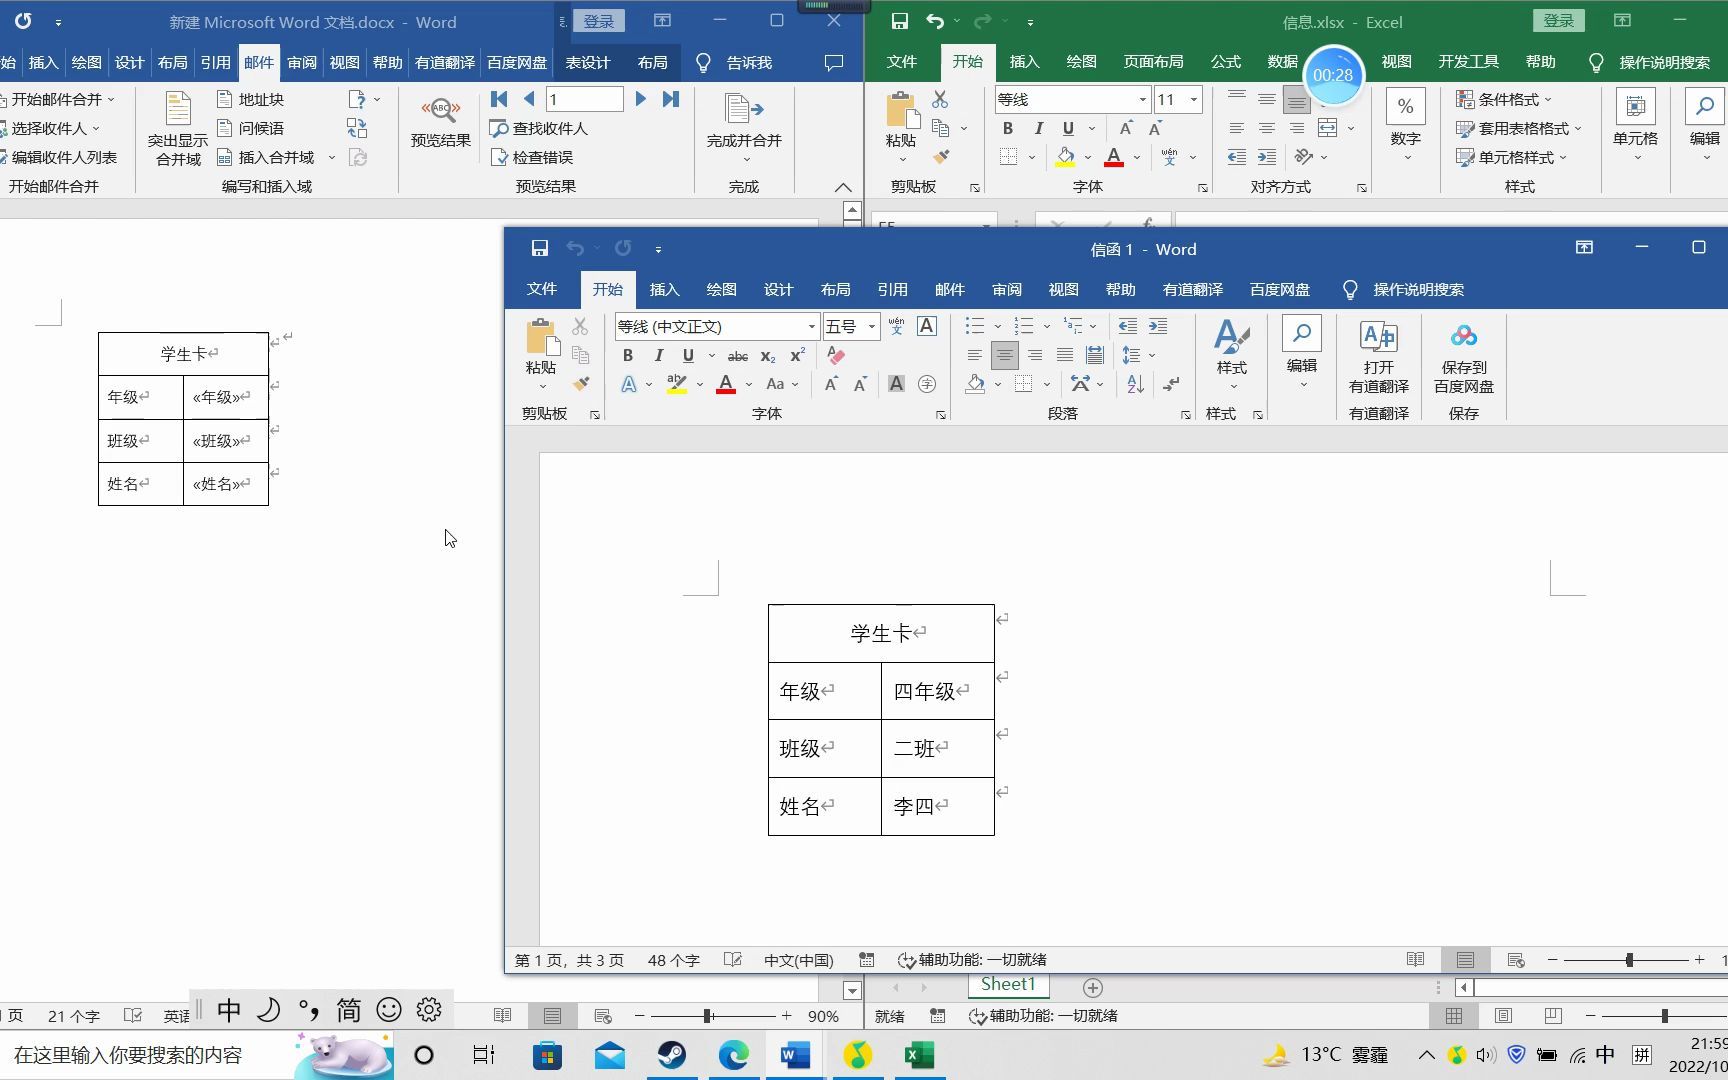Switch to the 邮件 tab in 信函1 Word
This screenshot has width=1728, height=1080.
948,289
